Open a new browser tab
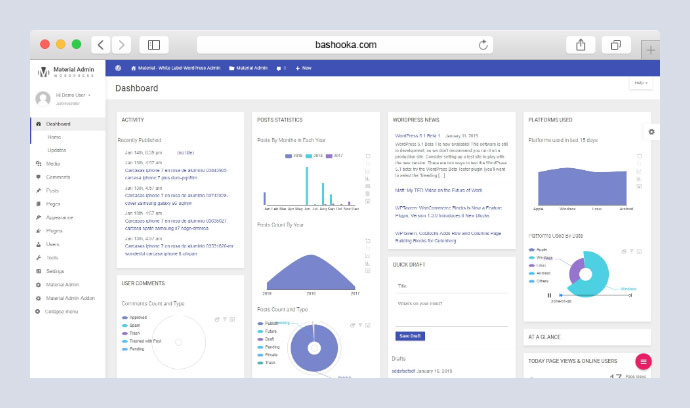 [x=650, y=50]
